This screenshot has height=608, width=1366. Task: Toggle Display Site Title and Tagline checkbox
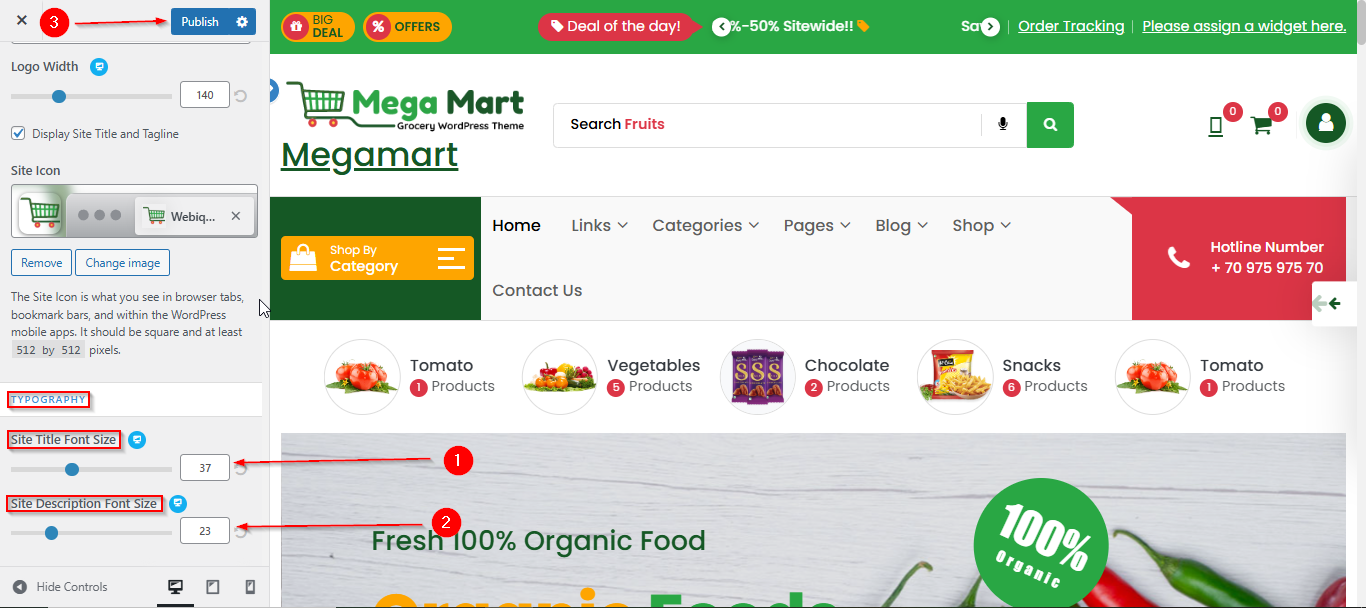click(18, 133)
